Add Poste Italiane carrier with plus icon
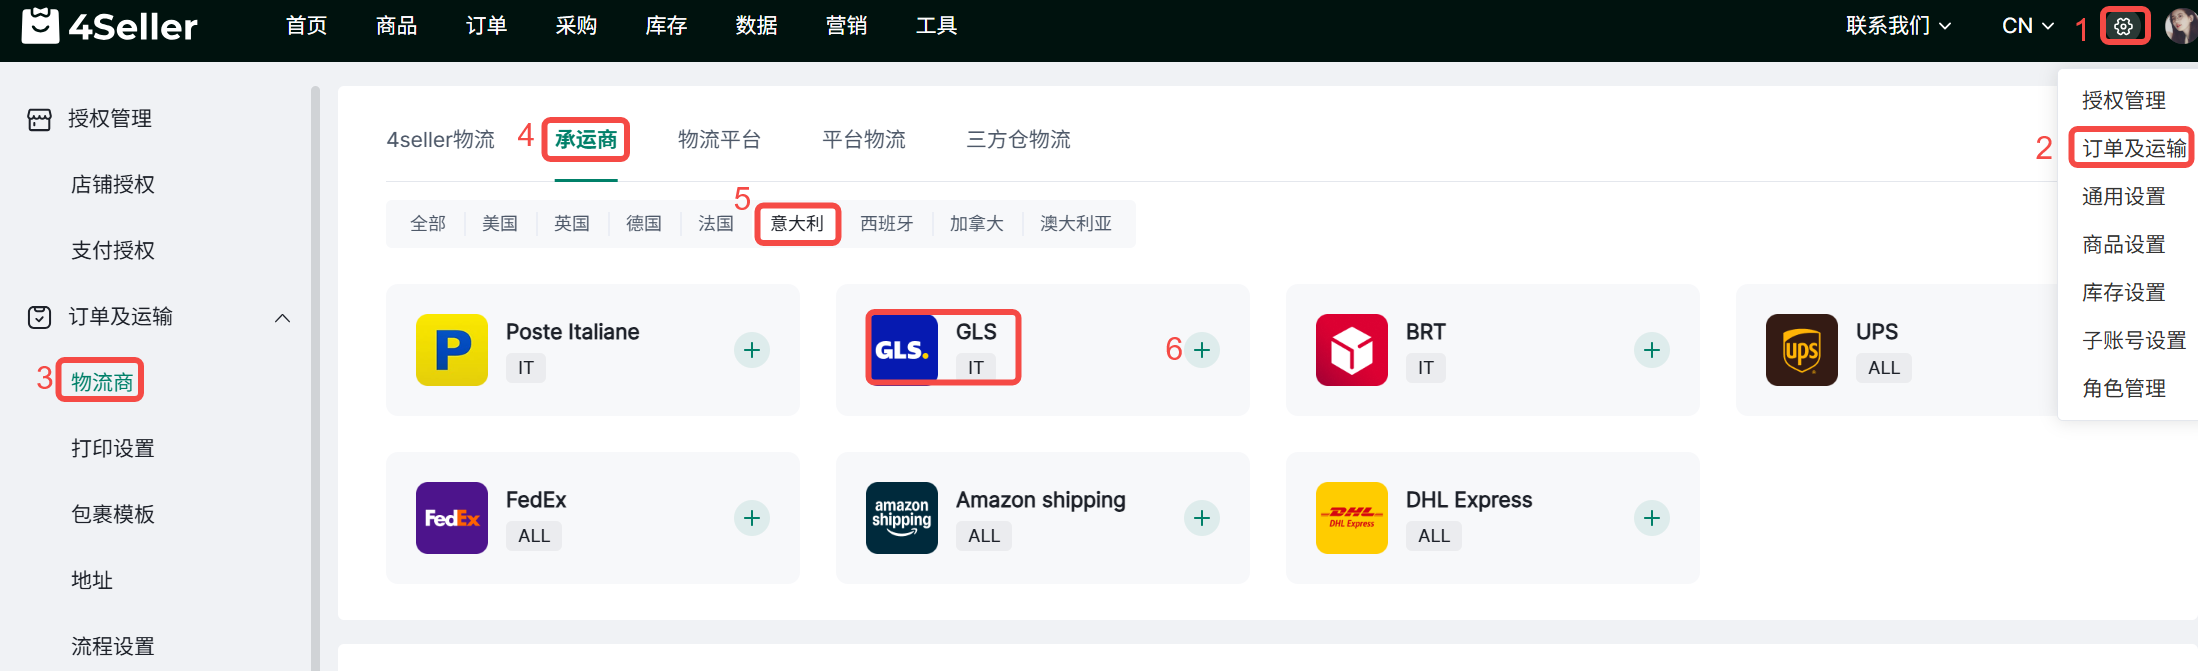Image resolution: width=2198 pixels, height=671 pixels. pos(752,350)
